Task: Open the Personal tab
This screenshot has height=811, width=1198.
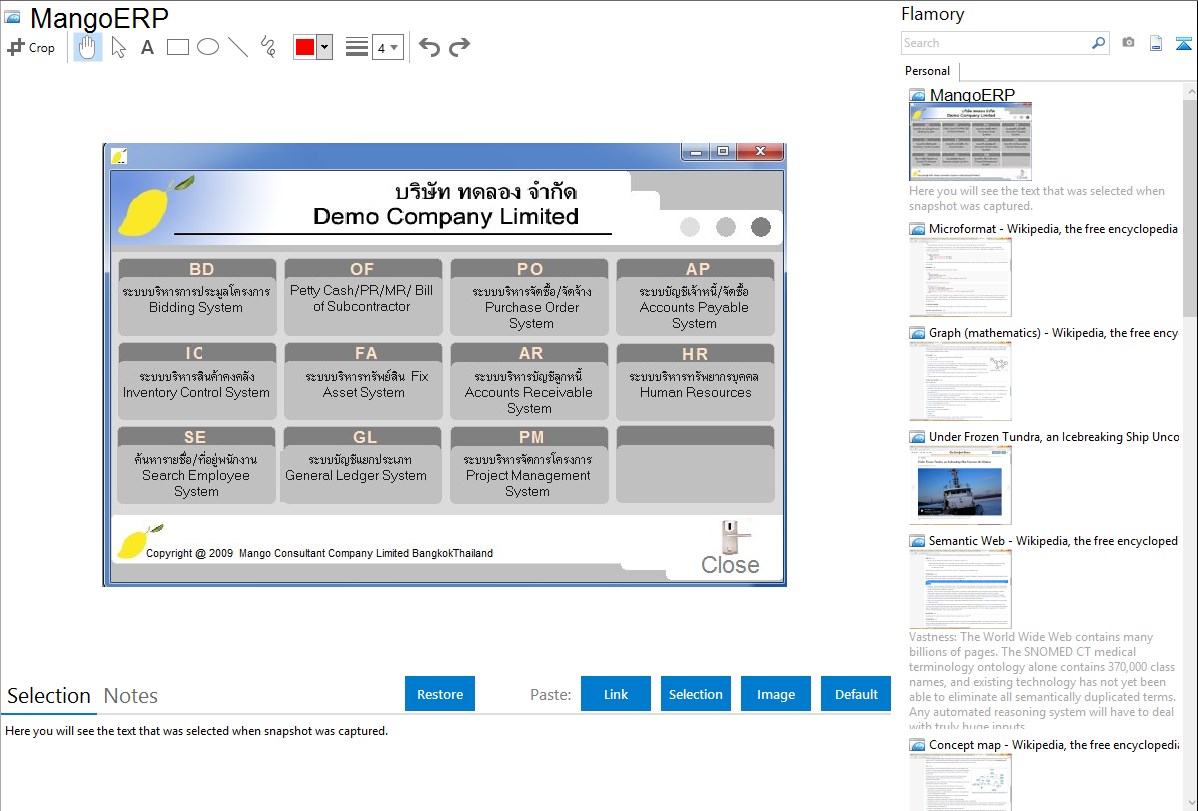Action: click(x=928, y=71)
